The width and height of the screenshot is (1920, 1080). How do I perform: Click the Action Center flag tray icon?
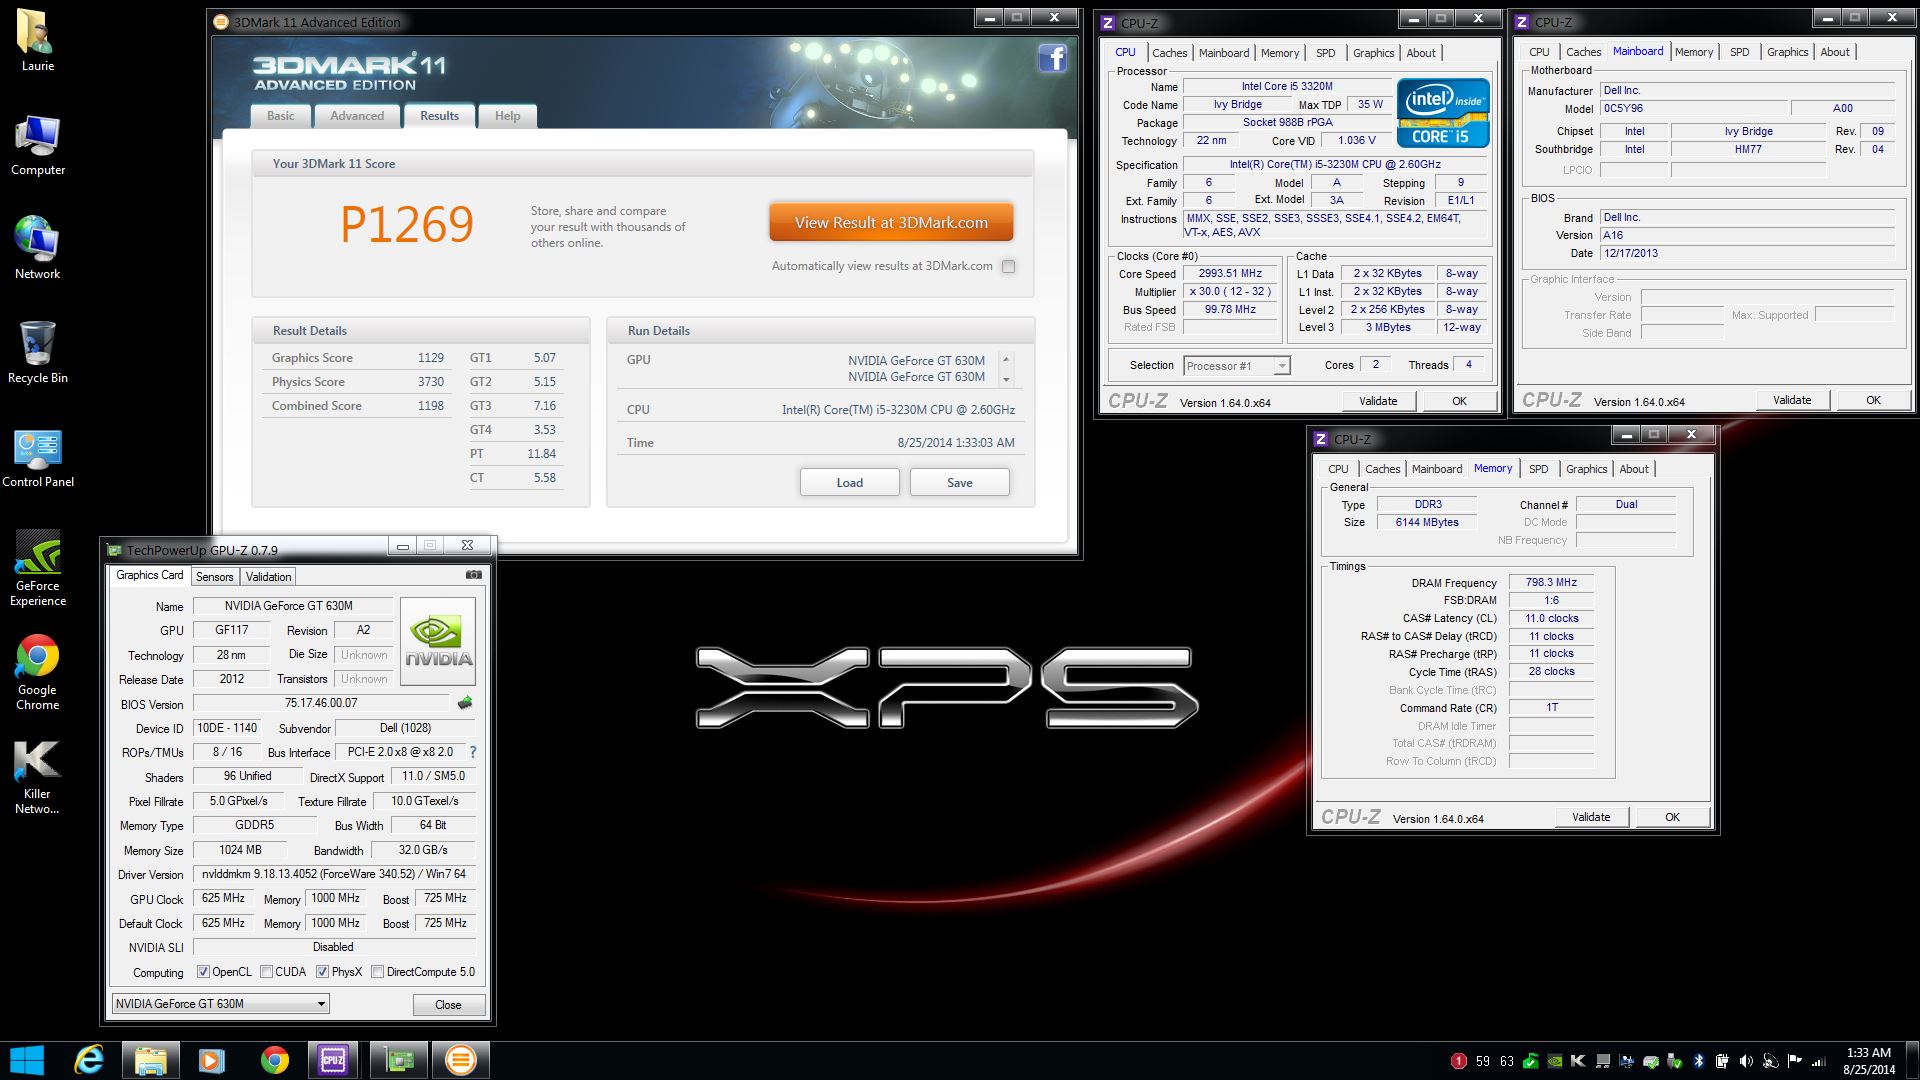click(x=1794, y=1061)
